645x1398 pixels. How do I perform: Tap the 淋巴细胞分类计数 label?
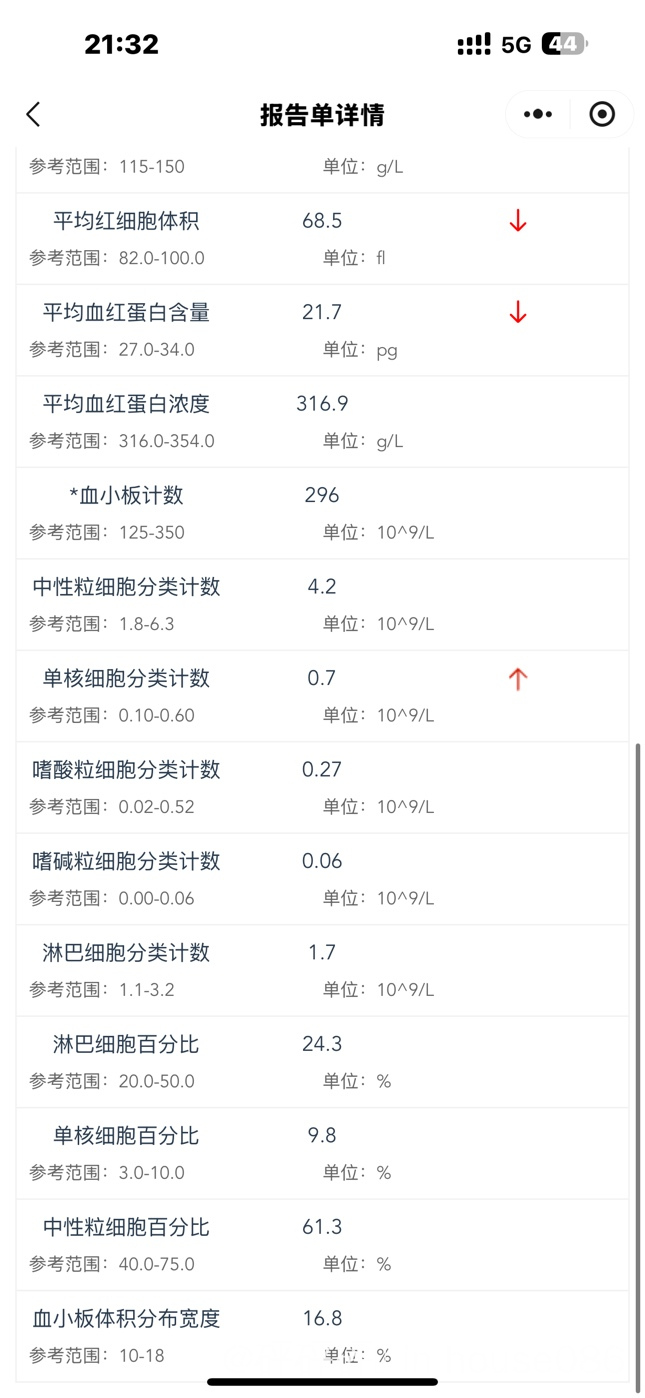[126, 953]
